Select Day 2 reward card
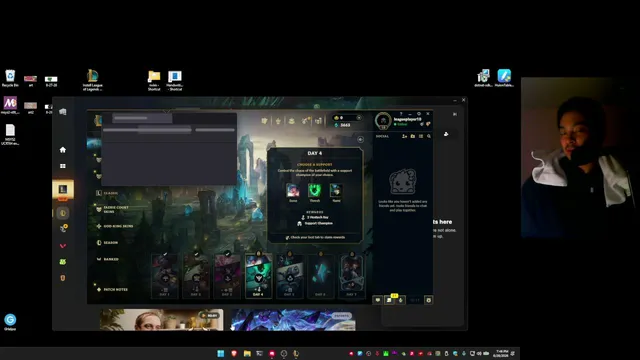The image size is (640, 360). 196,276
